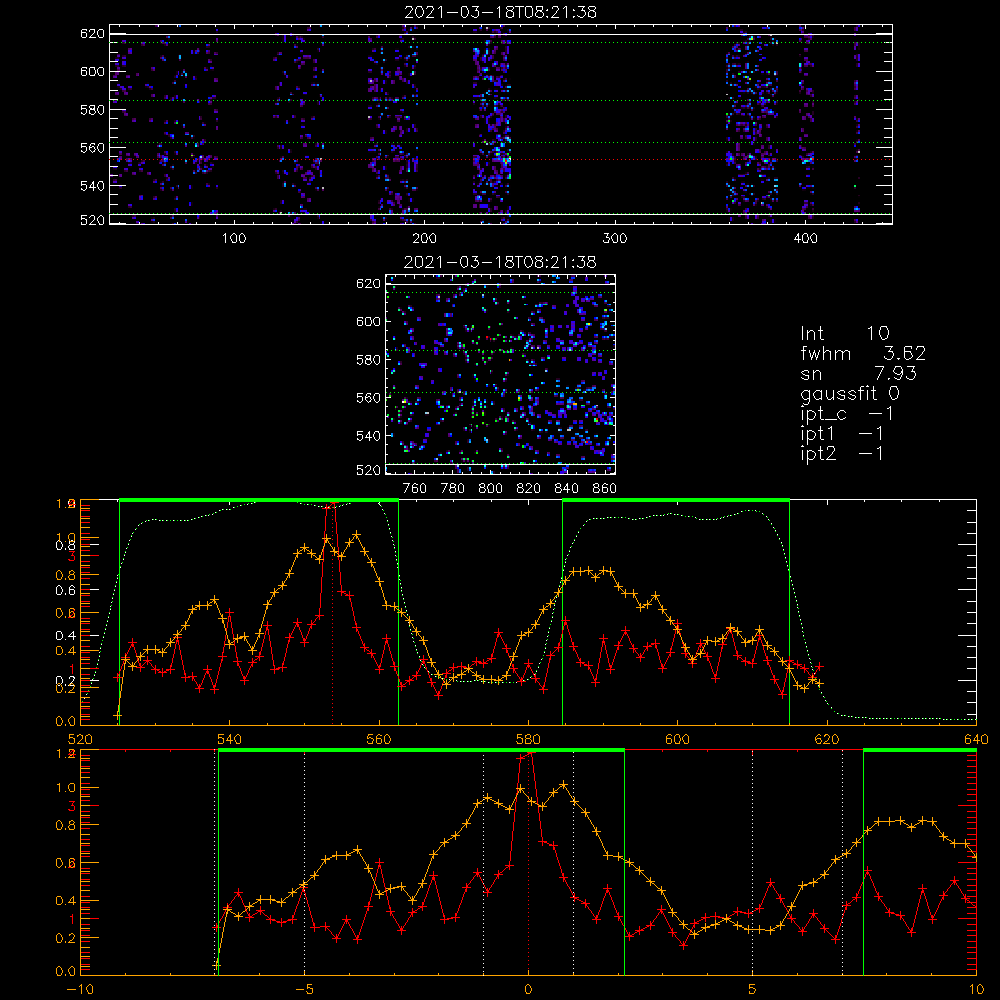Click the 600 x-axis label of the 520–640 profile plot
Image resolution: width=1000 pixels, height=1000 pixels.
tap(677, 740)
